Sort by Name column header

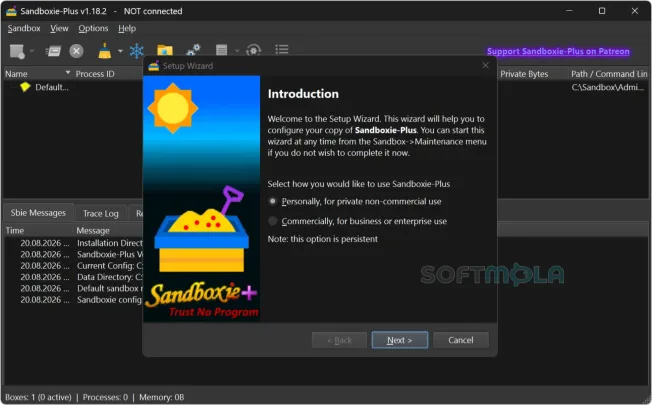coord(37,74)
